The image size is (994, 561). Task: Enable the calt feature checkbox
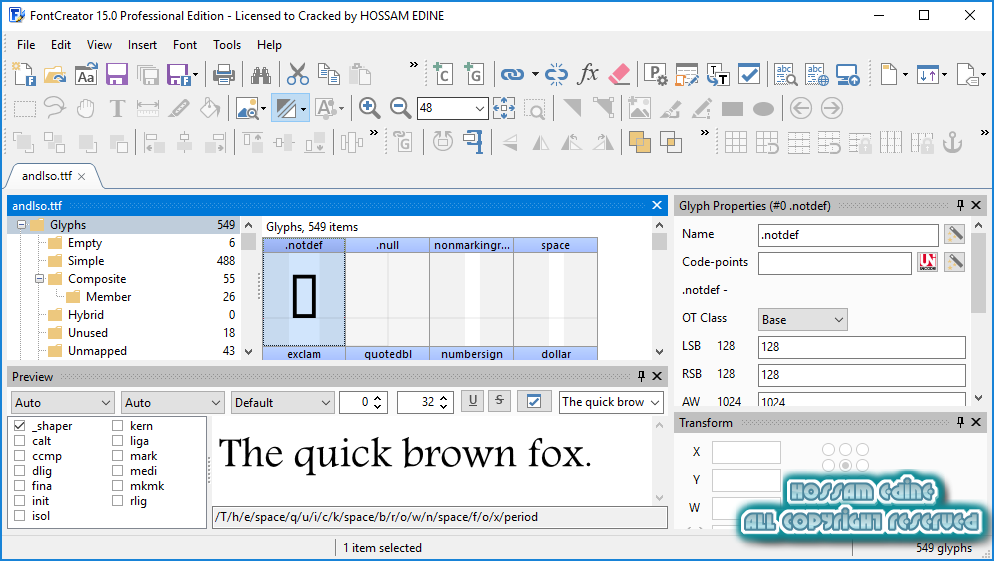(20, 441)
